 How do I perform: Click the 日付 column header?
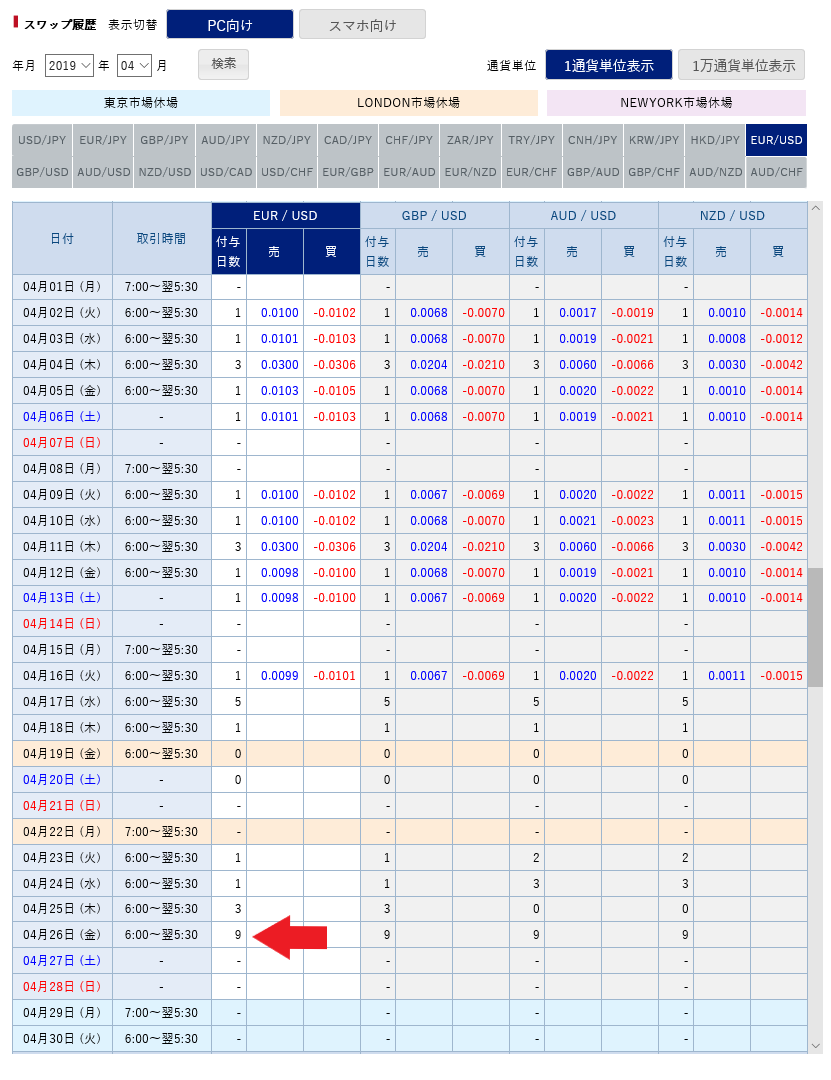coord(62,239)
